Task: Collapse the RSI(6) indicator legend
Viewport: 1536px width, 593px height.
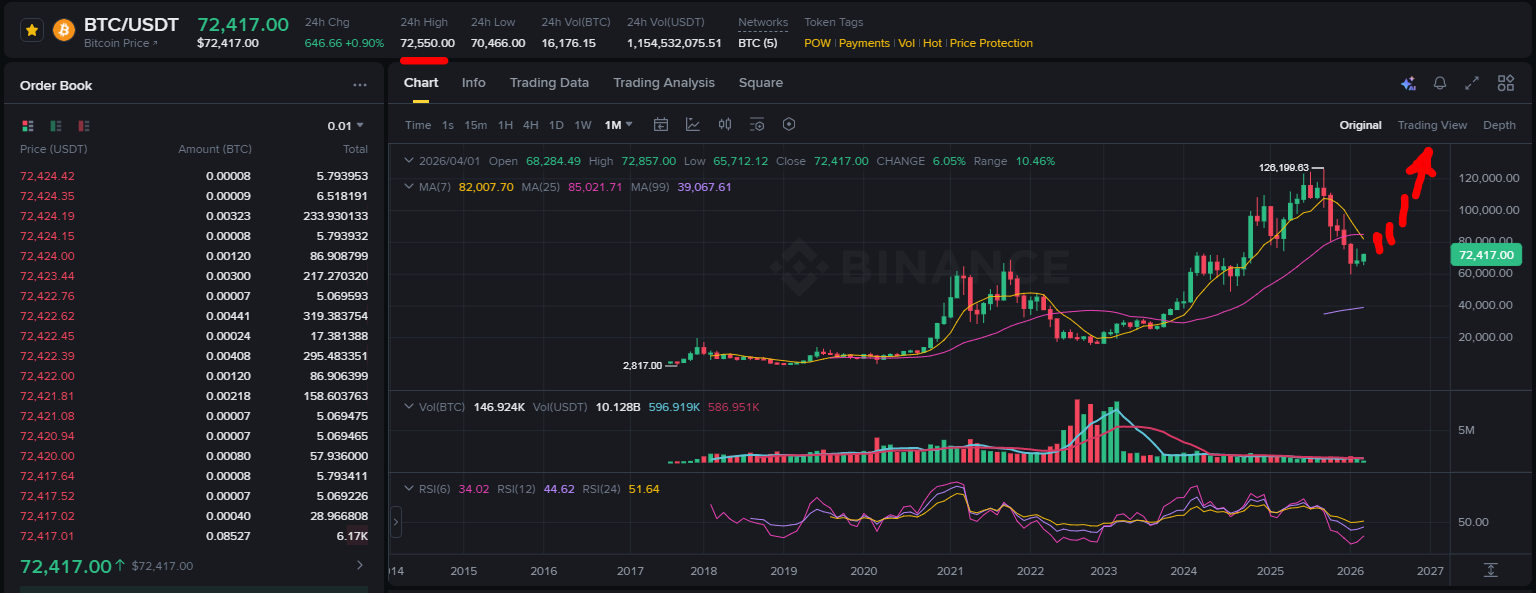Action: pyautogui.click(x=408, y=488)
